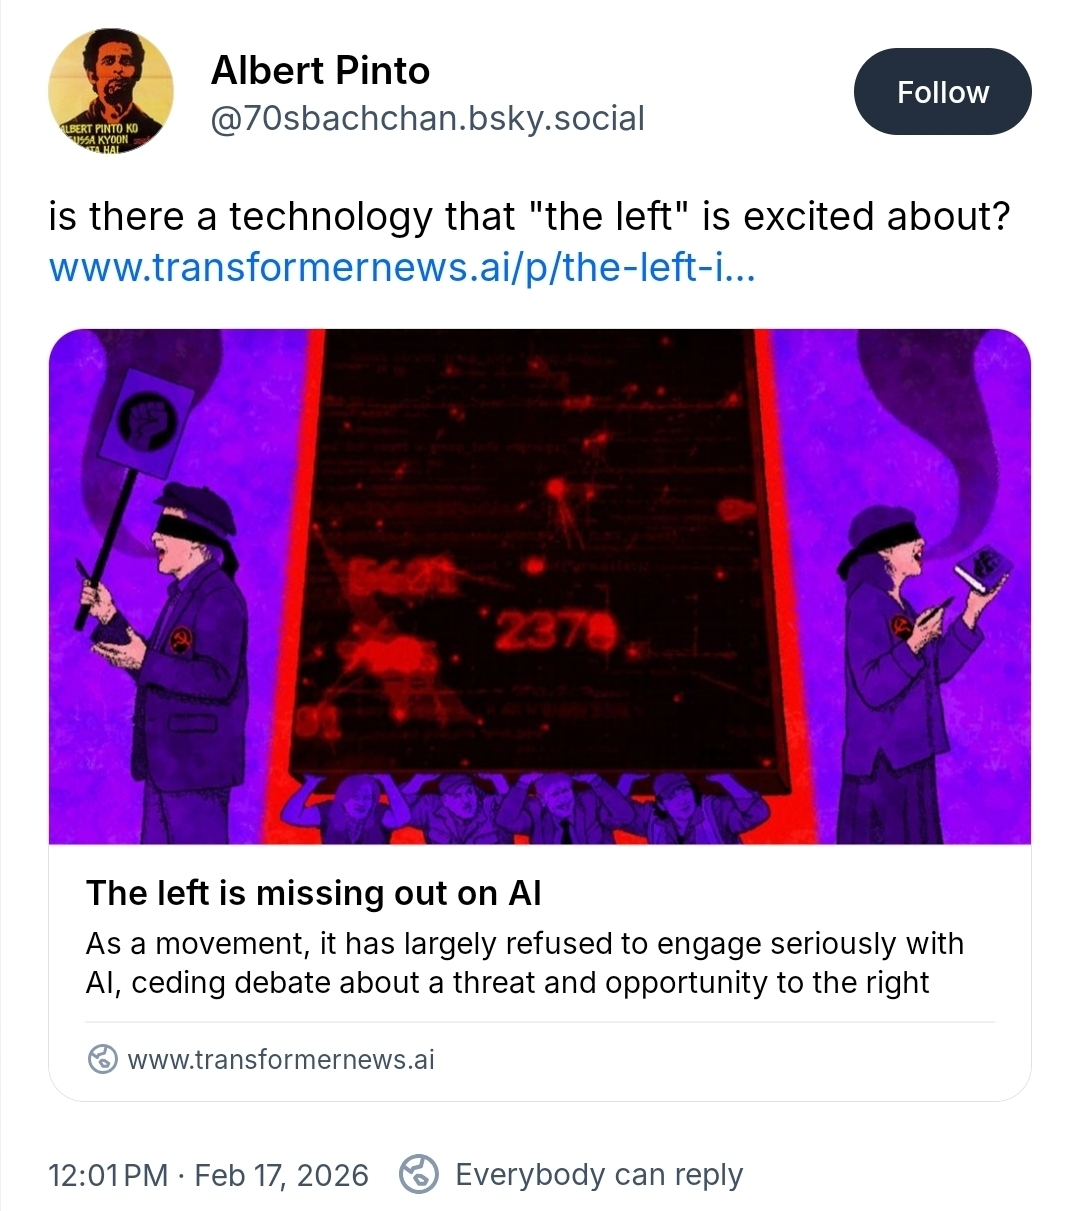Open the transformernews.ai URL in post text
The height and width of the screenshot is (1211, 1080).
tap(402, 266)
